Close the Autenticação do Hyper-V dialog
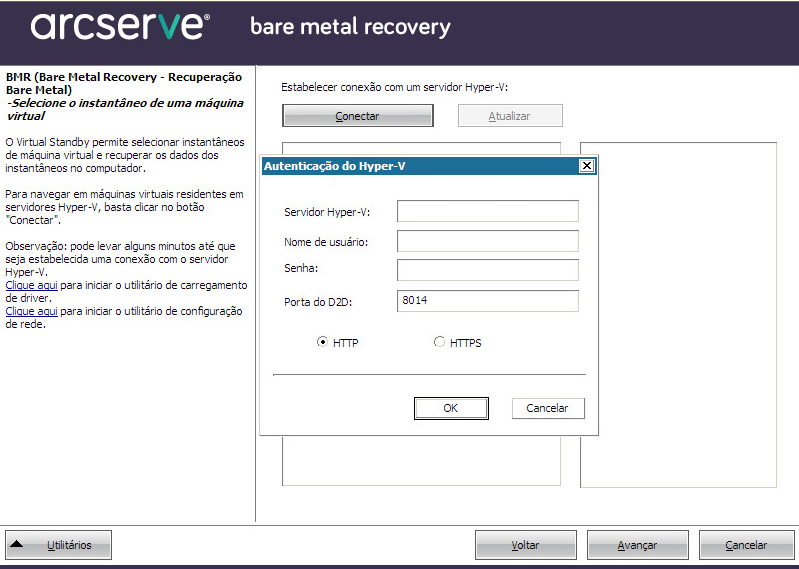Screen dimensions: 799x569 click(587, 166)
